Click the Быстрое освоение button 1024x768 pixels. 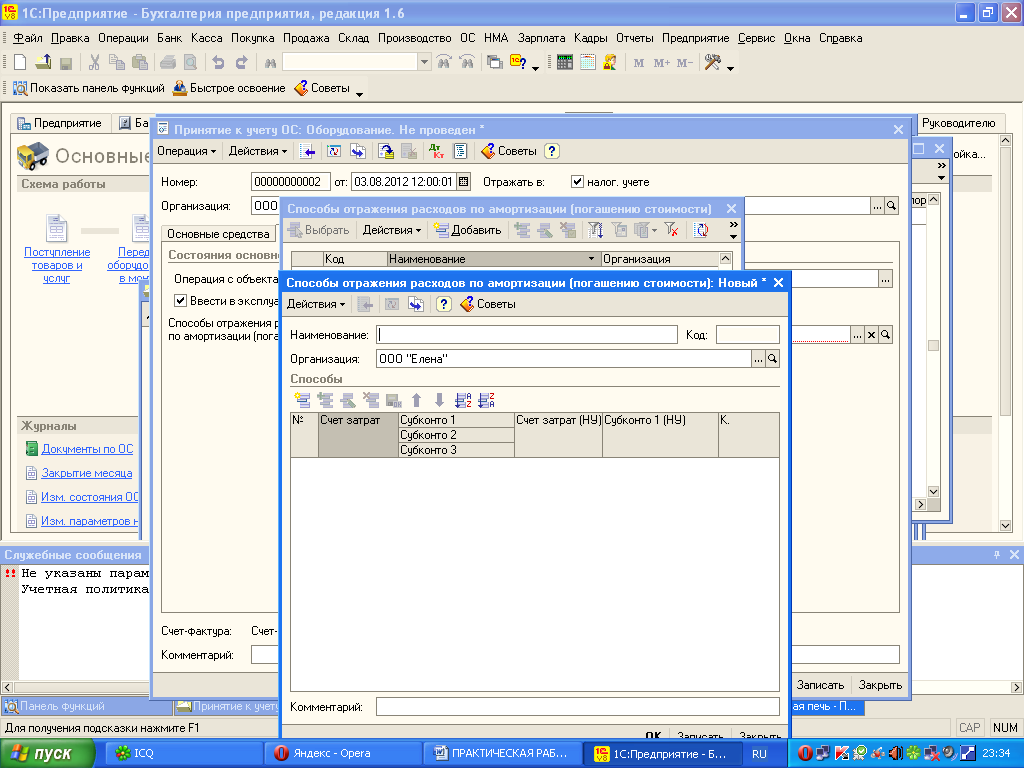229,88
